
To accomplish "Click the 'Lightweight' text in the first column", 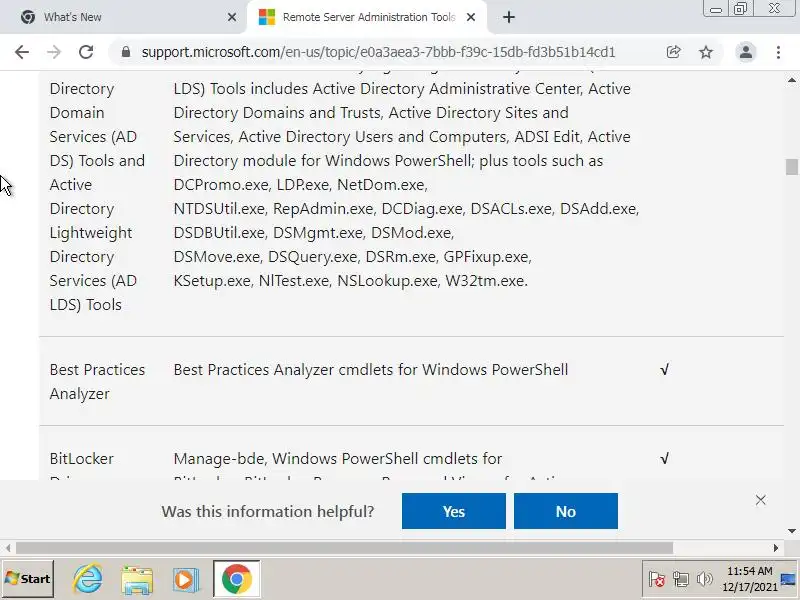I will 91,233.
